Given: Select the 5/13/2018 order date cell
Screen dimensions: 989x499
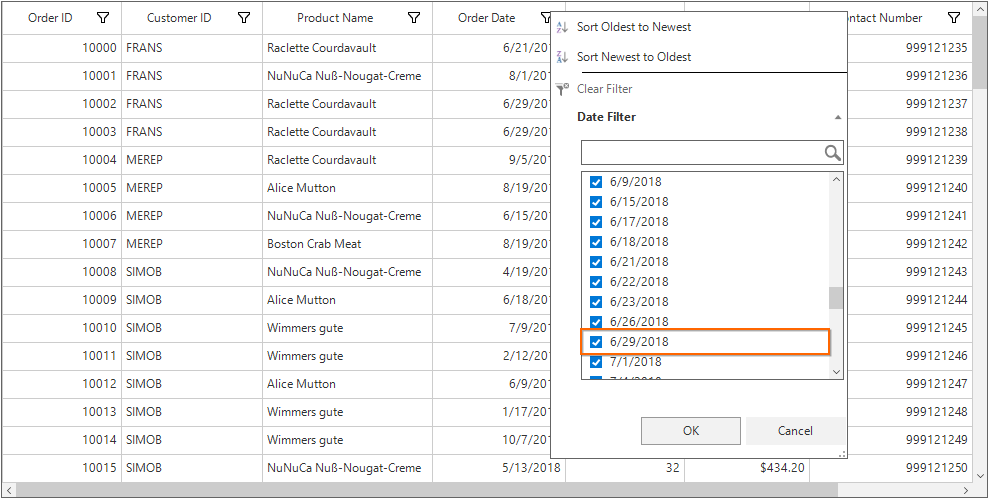Looking at the screenshot, I should [x=499, y=468].
